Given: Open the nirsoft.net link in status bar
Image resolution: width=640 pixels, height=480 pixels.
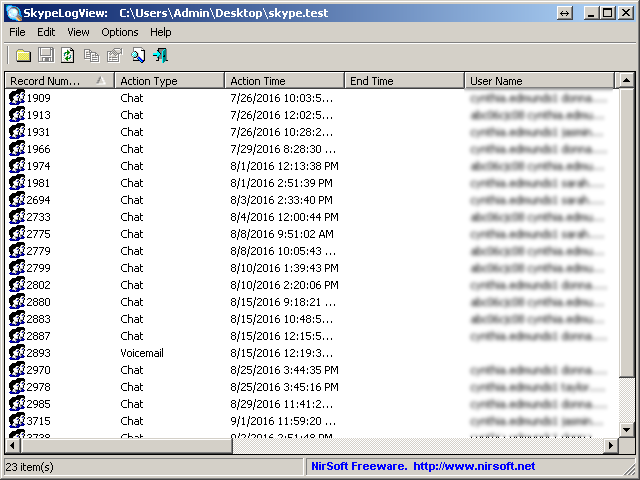Looking at the screenshot, I should click(x=474, y=466).
